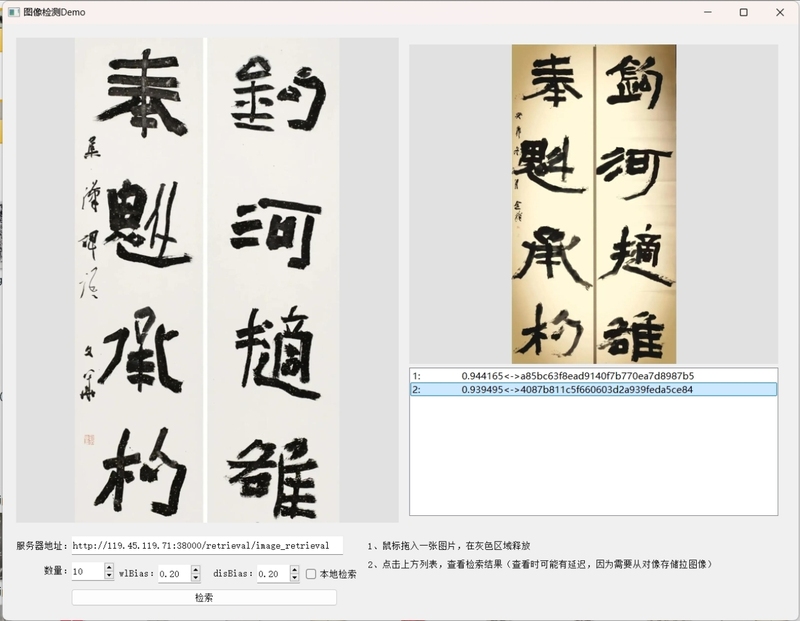The image size is (800, 621).
Task: Decrease the 数量 spinner value
Action: click(x=109, y=576)
